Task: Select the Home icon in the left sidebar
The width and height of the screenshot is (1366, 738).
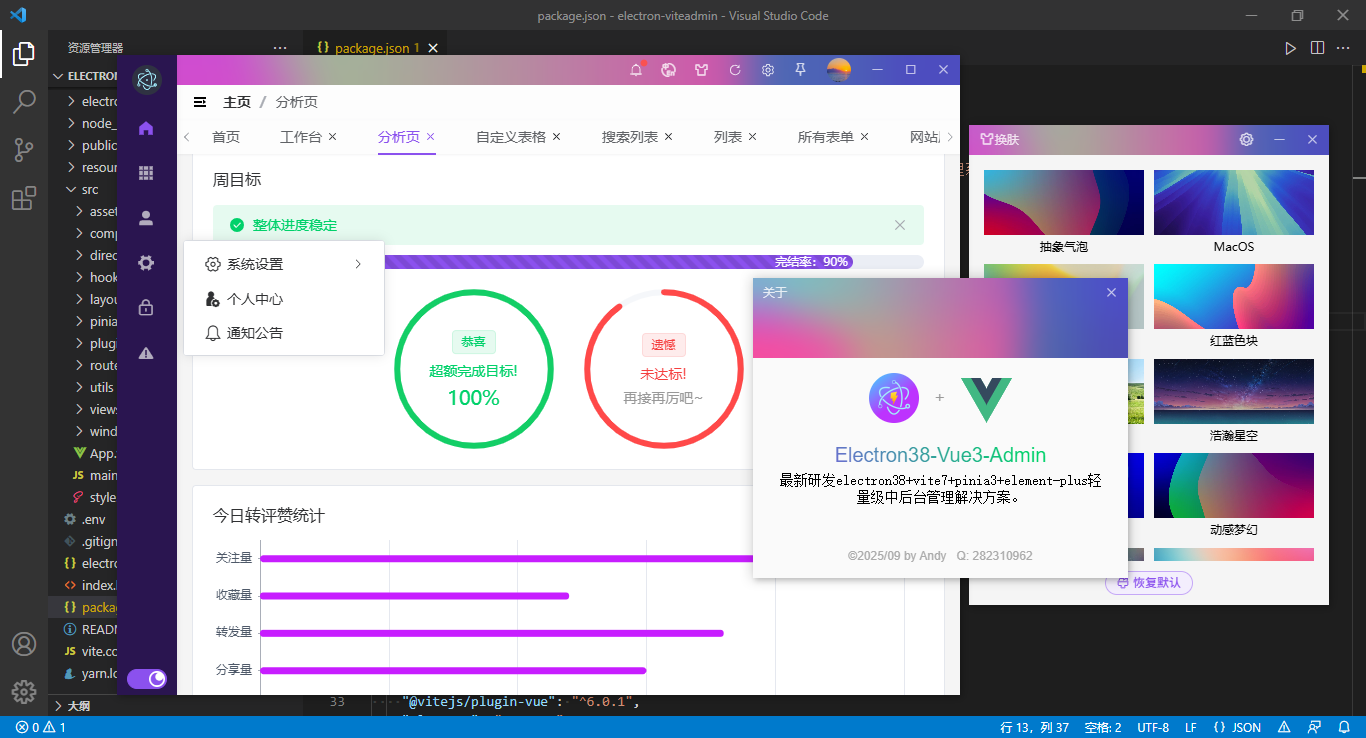Action: pos(146,127)
